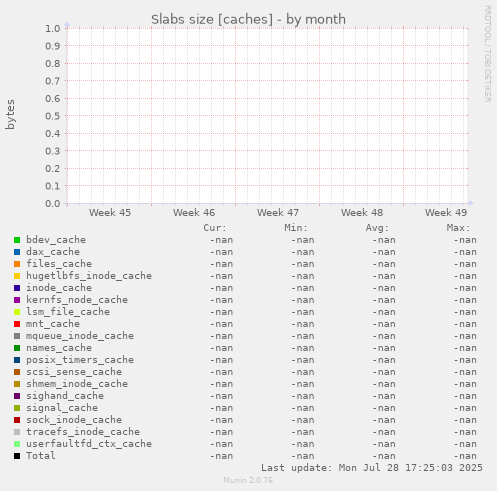Select the sock_inode_cache legend label
The height and width of the screenshot is (491, 497).
point(74,420)
